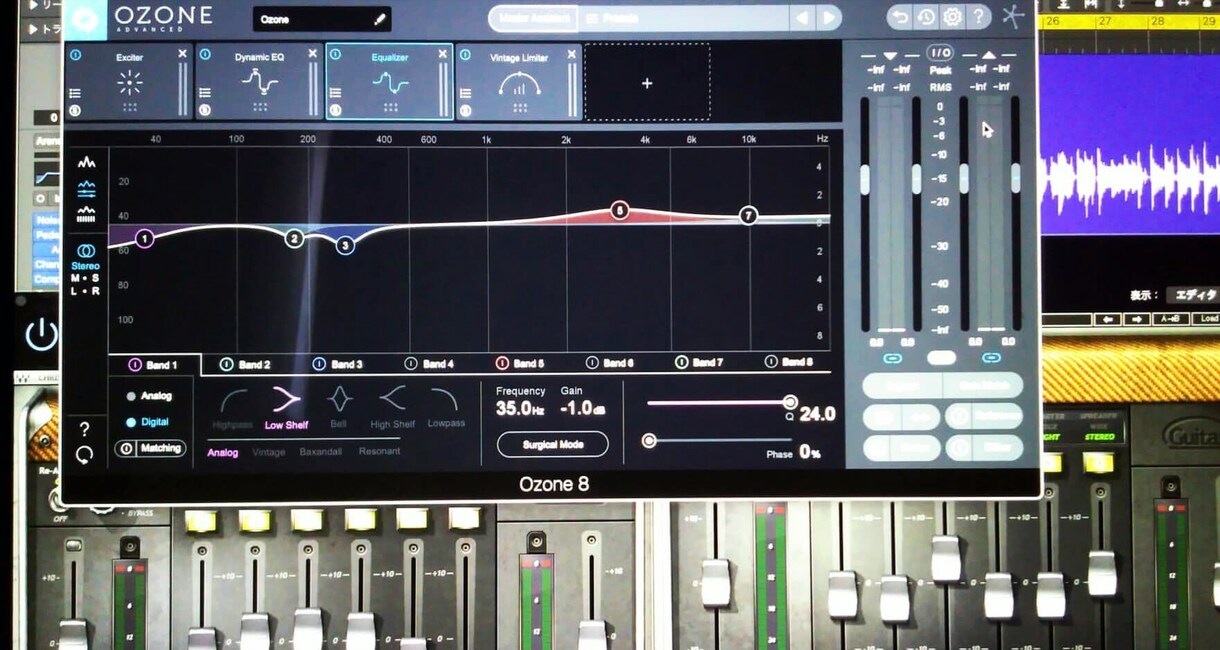Image resolution: width=1220 pixels, height=650 pixels.
Task: Bypass the Exciter module power toggle
Action: pyautogui.click(x=75, y=55)
